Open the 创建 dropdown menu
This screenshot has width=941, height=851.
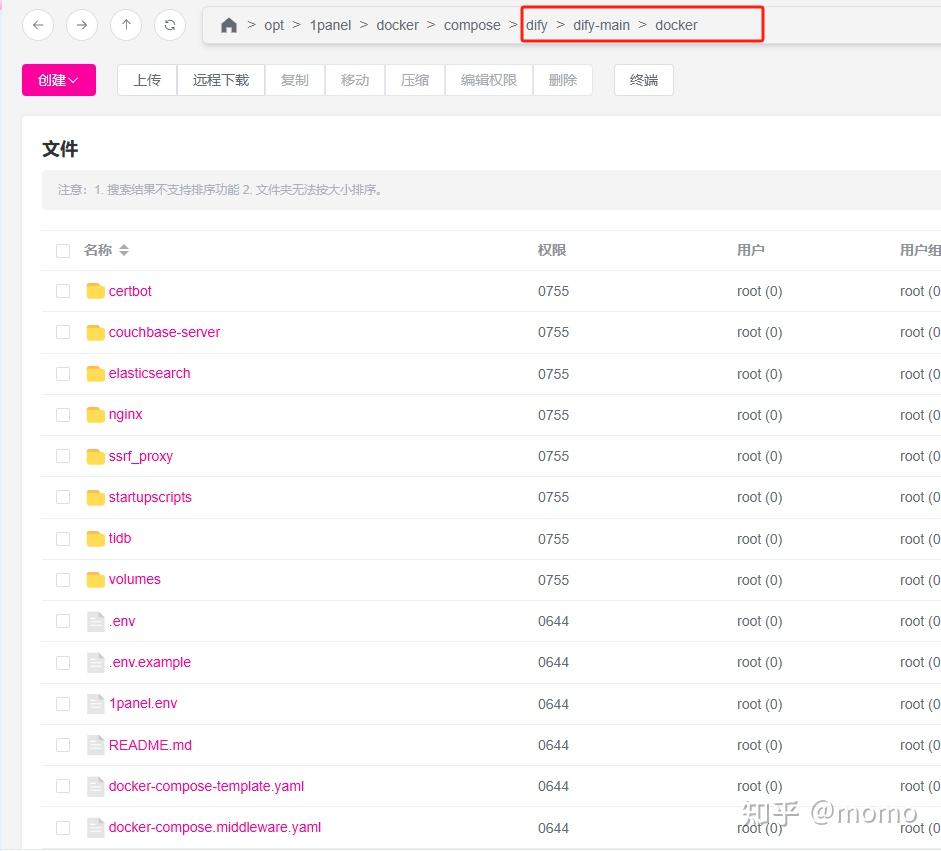tap(58, 79)
